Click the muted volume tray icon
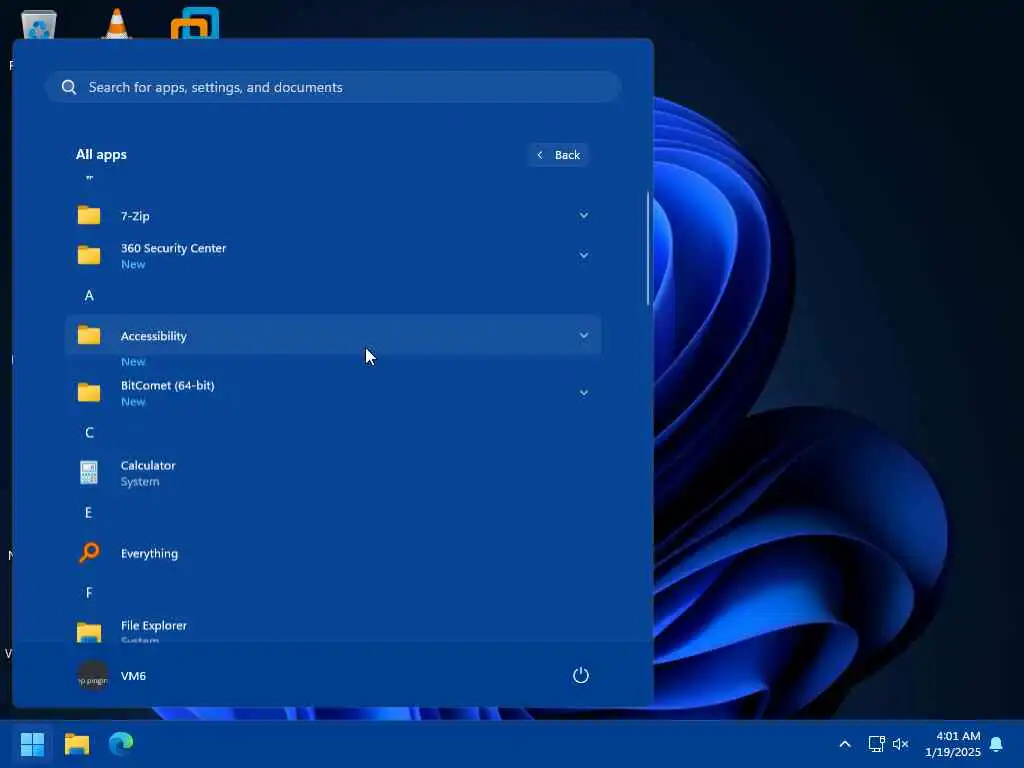The height and width of the screenshot is (768, 1024). [x=901, y=744]
